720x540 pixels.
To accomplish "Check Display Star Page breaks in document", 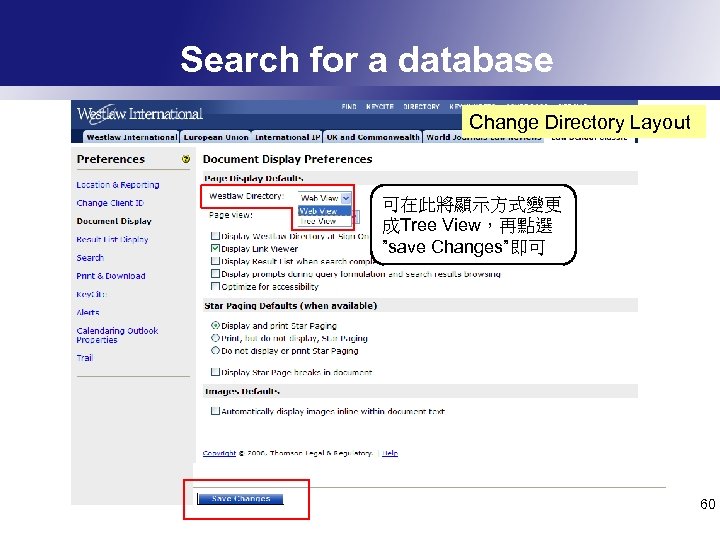I will [x=214, y=372].
